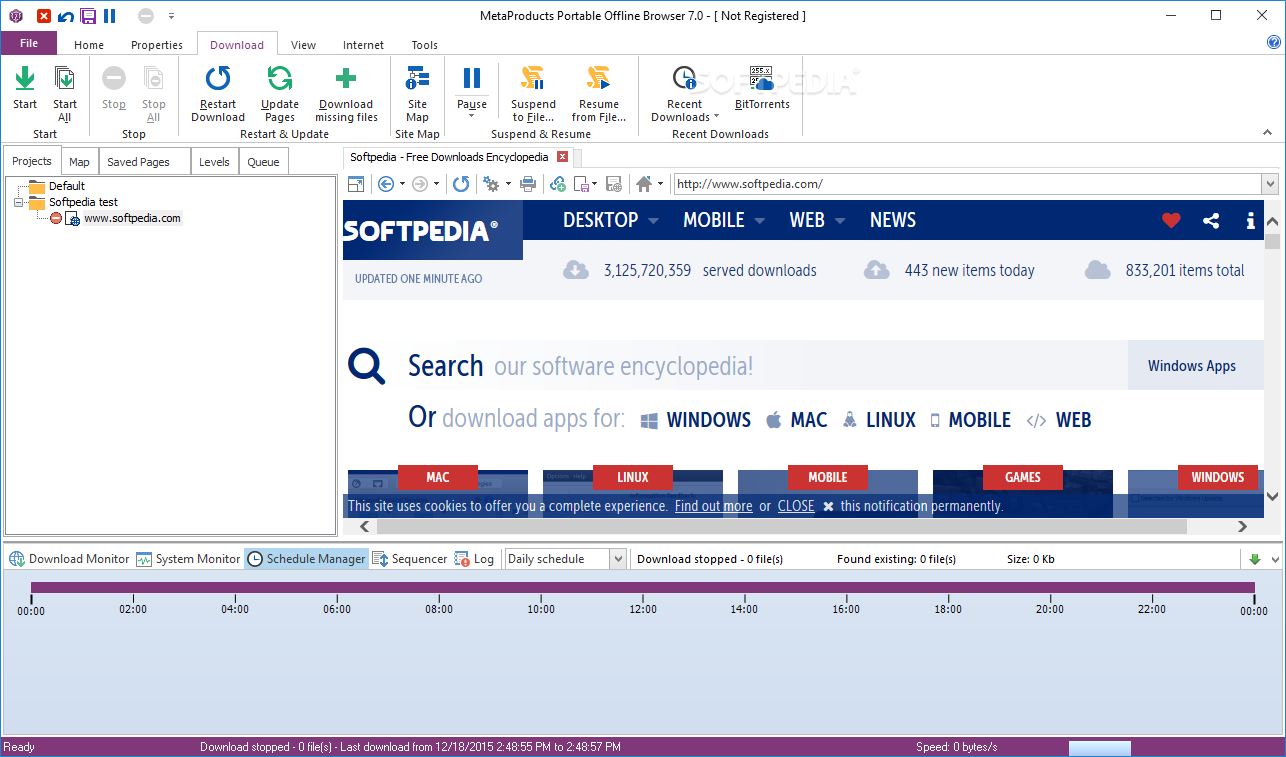1286x757 pixels.
Task: Click the pause icon in quick access toolbar
Action: [109, 16]
